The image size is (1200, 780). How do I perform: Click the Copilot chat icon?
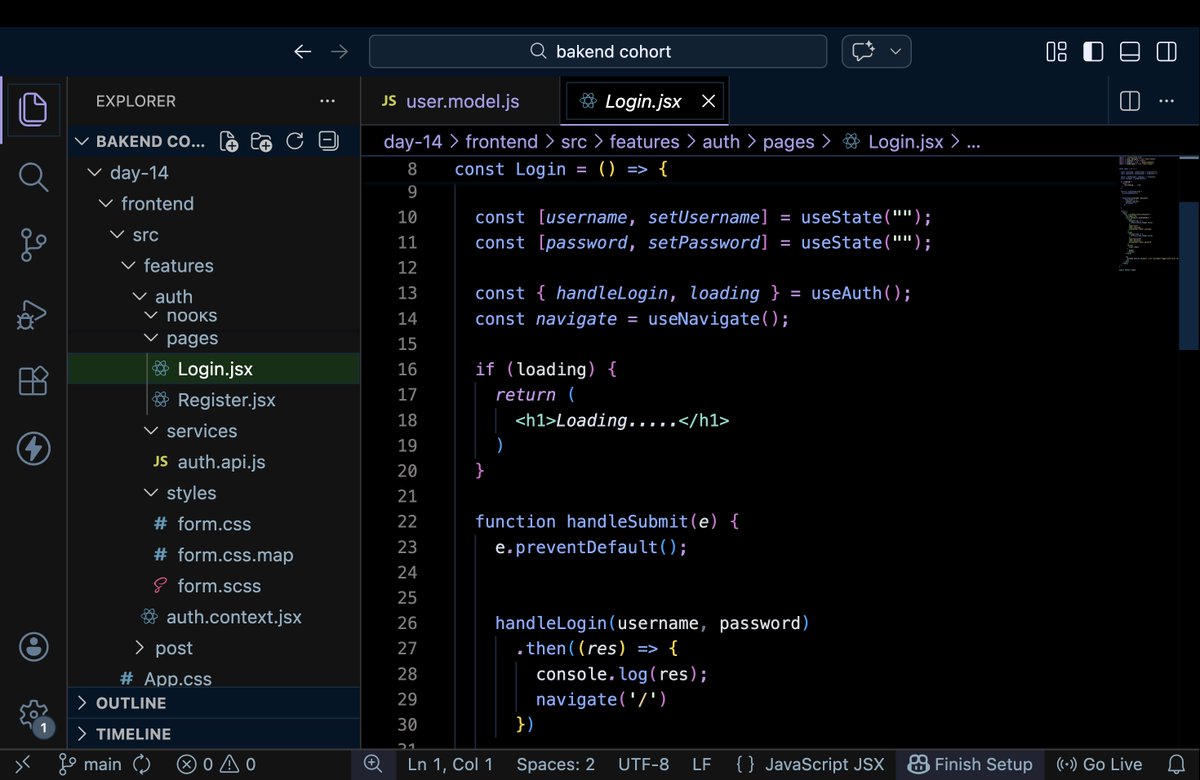coord(864,51)
